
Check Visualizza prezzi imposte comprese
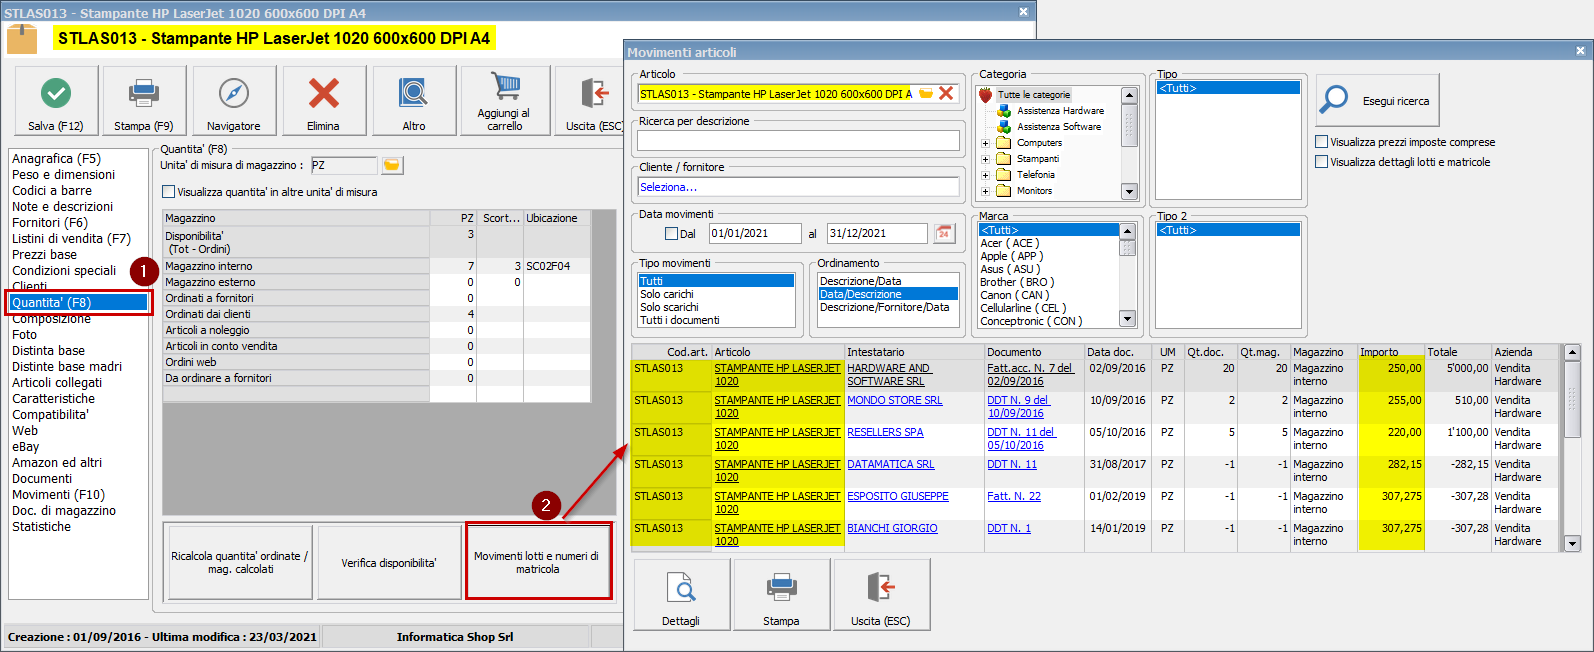coord(1322,142)
